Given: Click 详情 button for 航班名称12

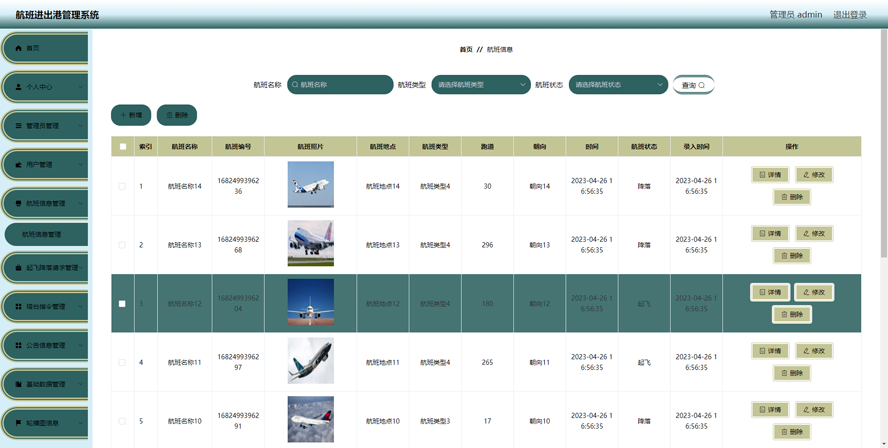Looking at the screenshot, I should click(770, 292).
